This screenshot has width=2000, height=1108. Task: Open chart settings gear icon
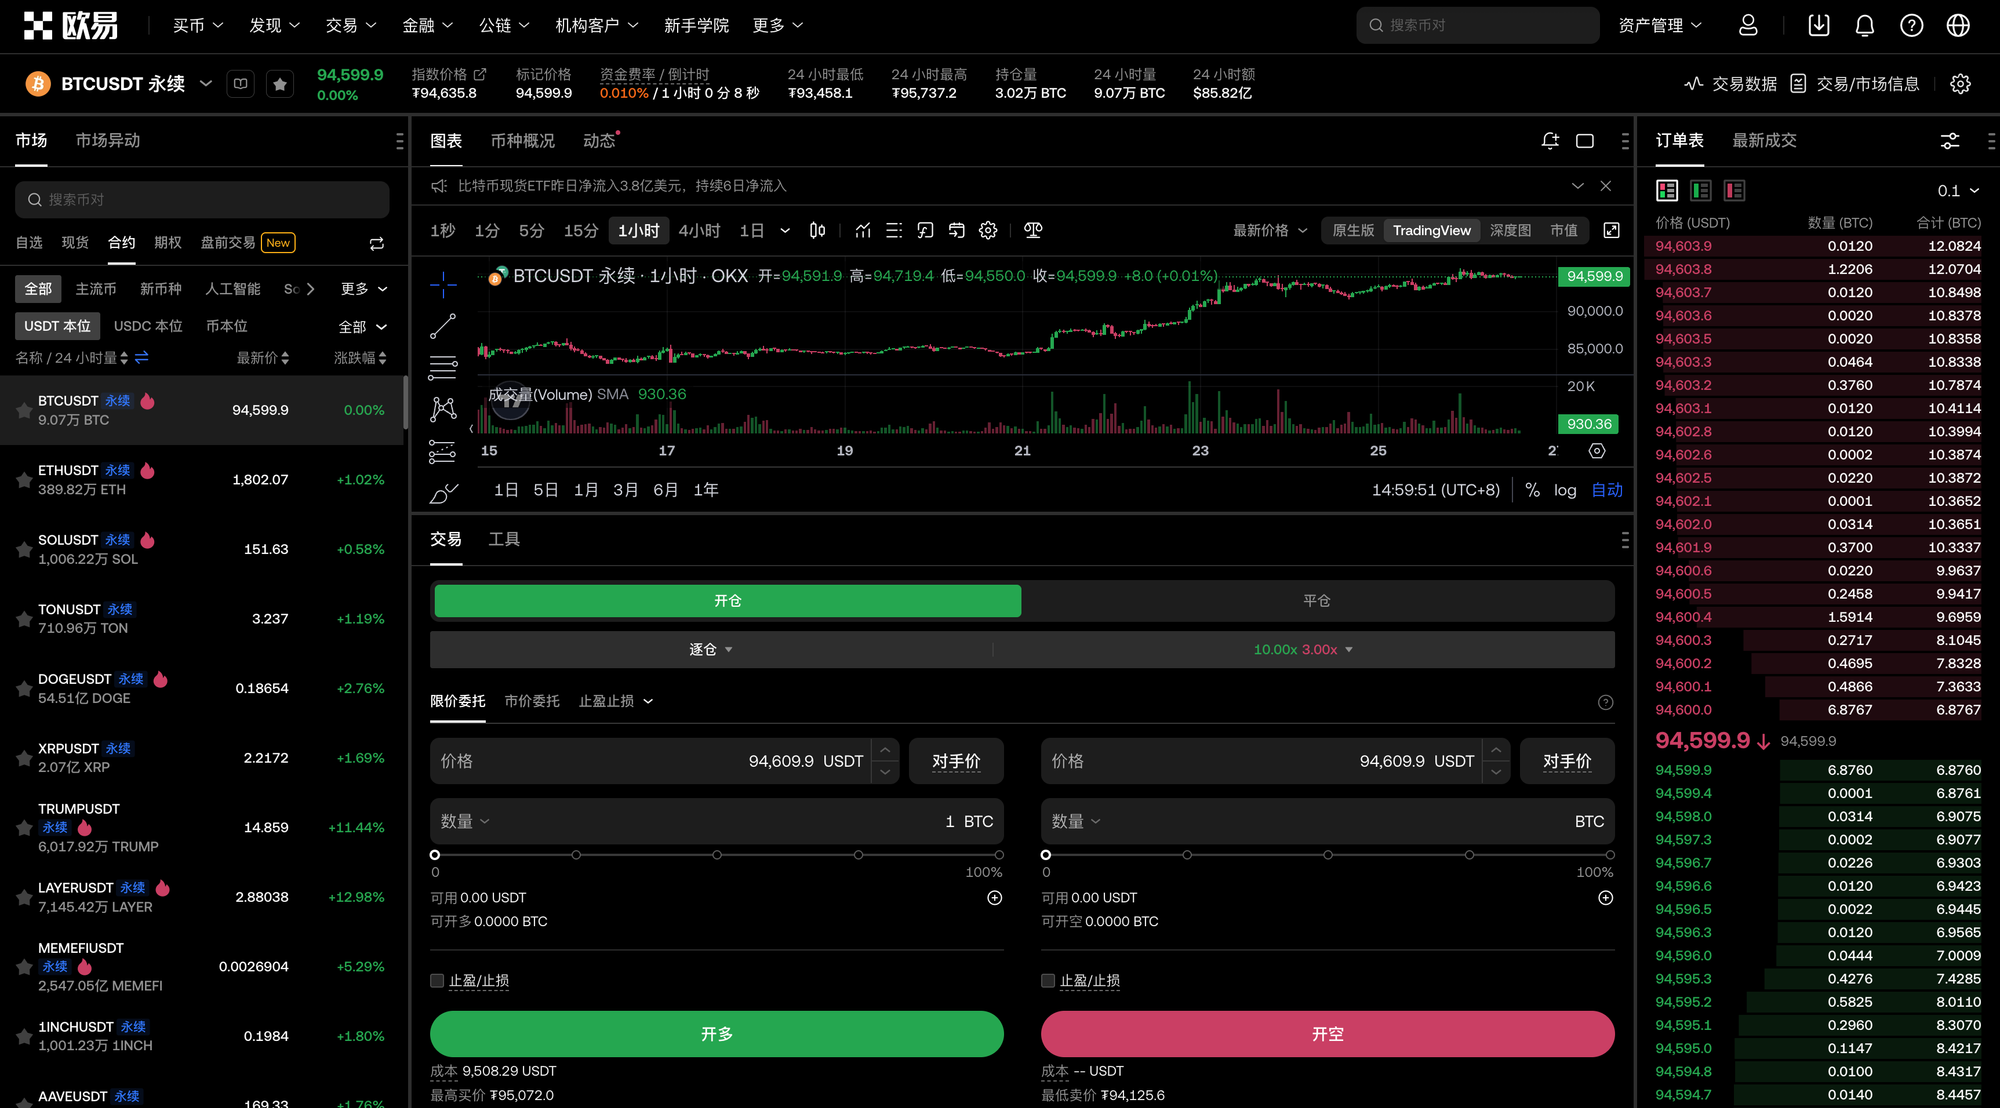[x=988, y=231]
